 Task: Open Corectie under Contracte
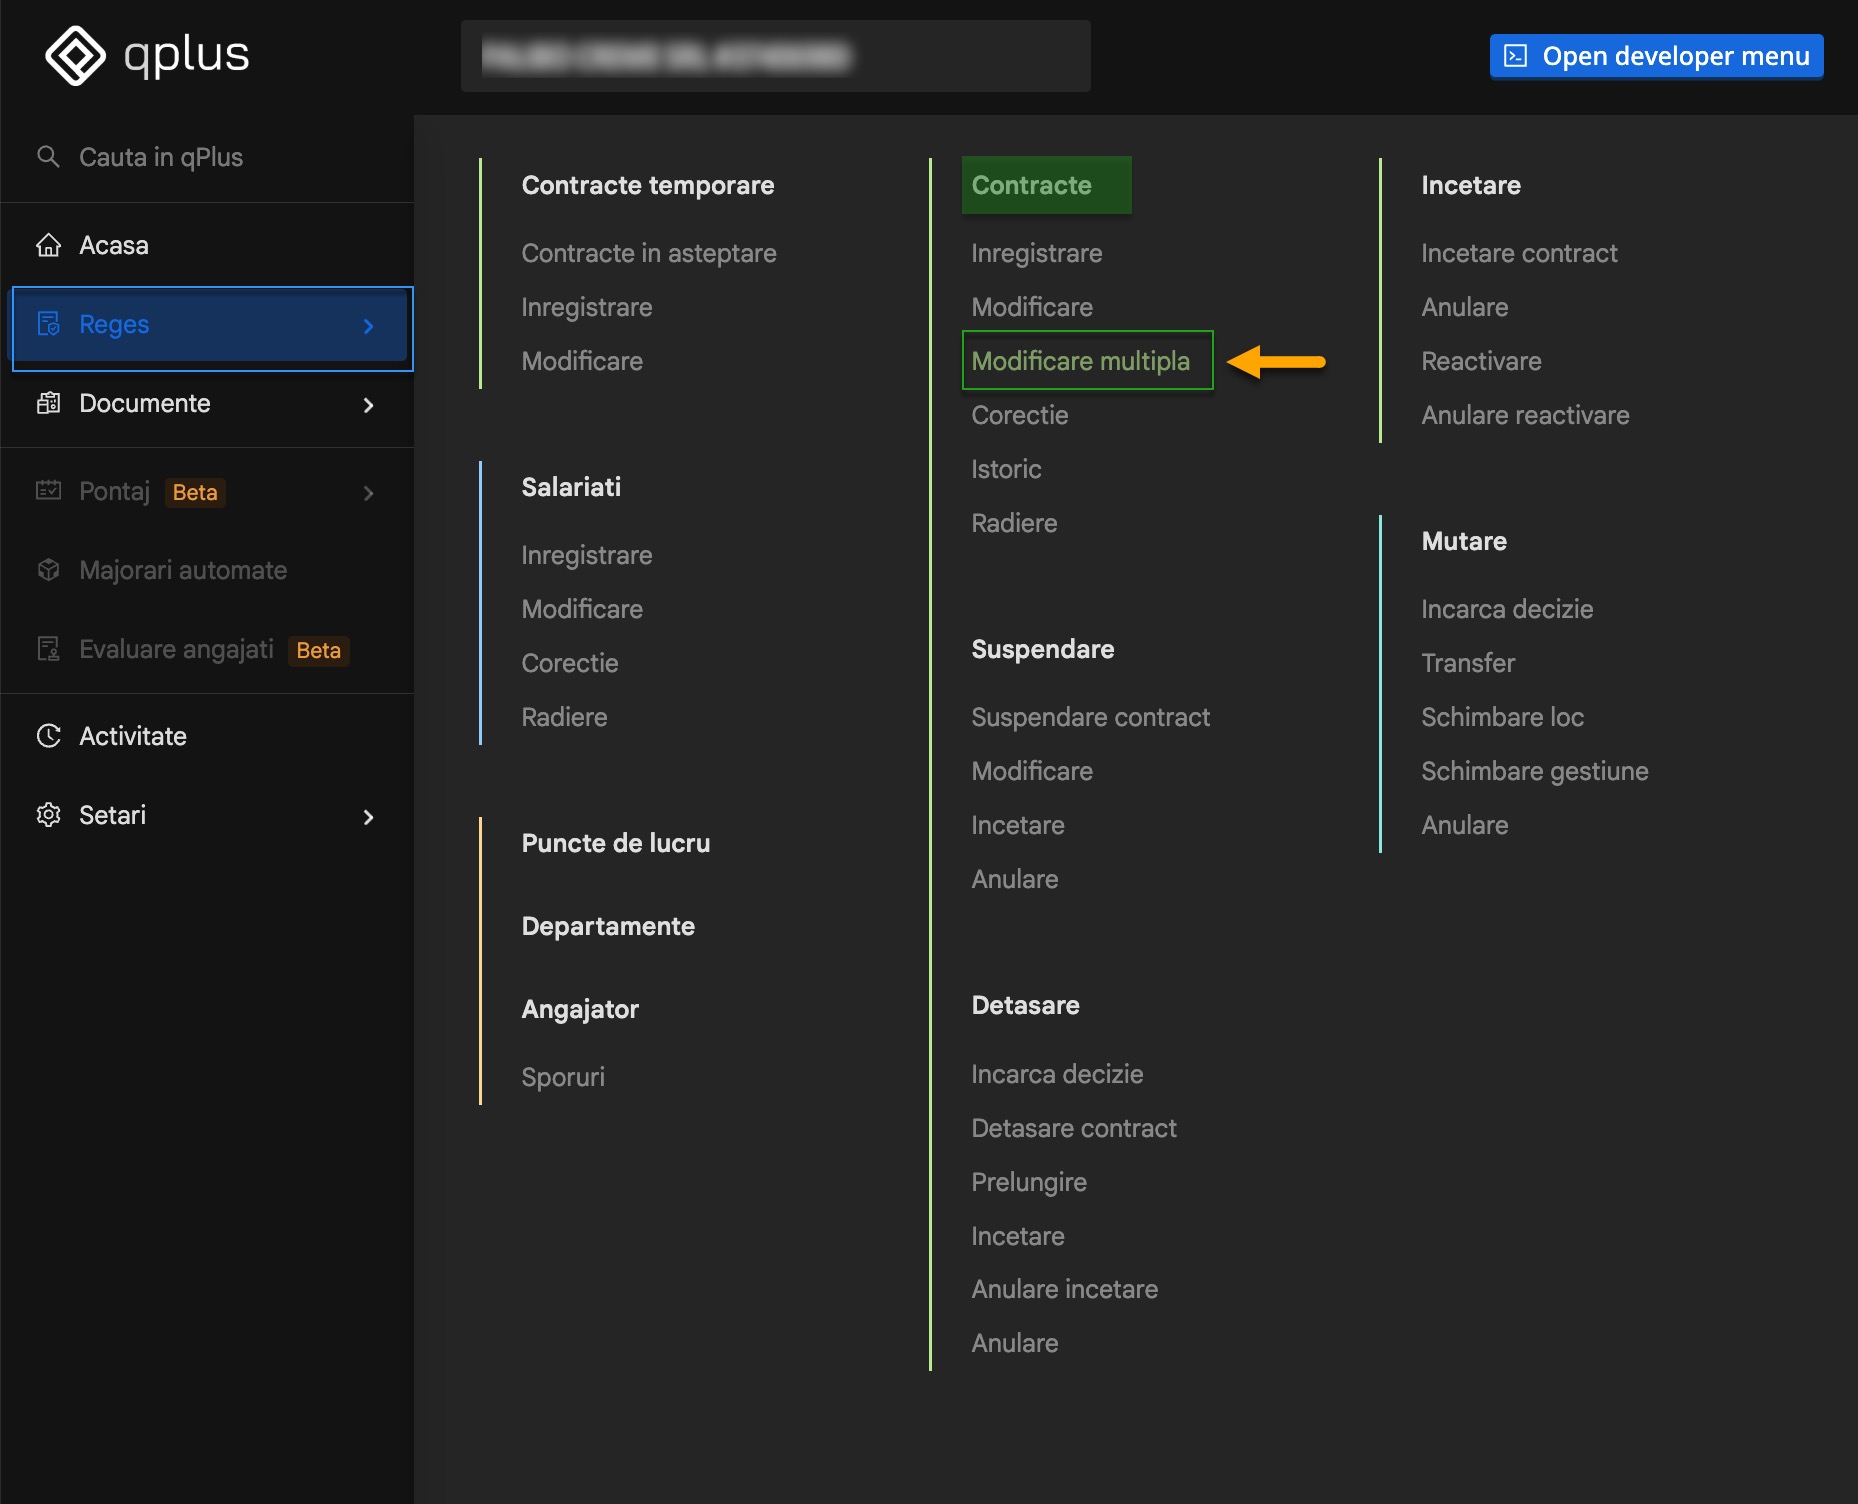(x=1020, y=415)
